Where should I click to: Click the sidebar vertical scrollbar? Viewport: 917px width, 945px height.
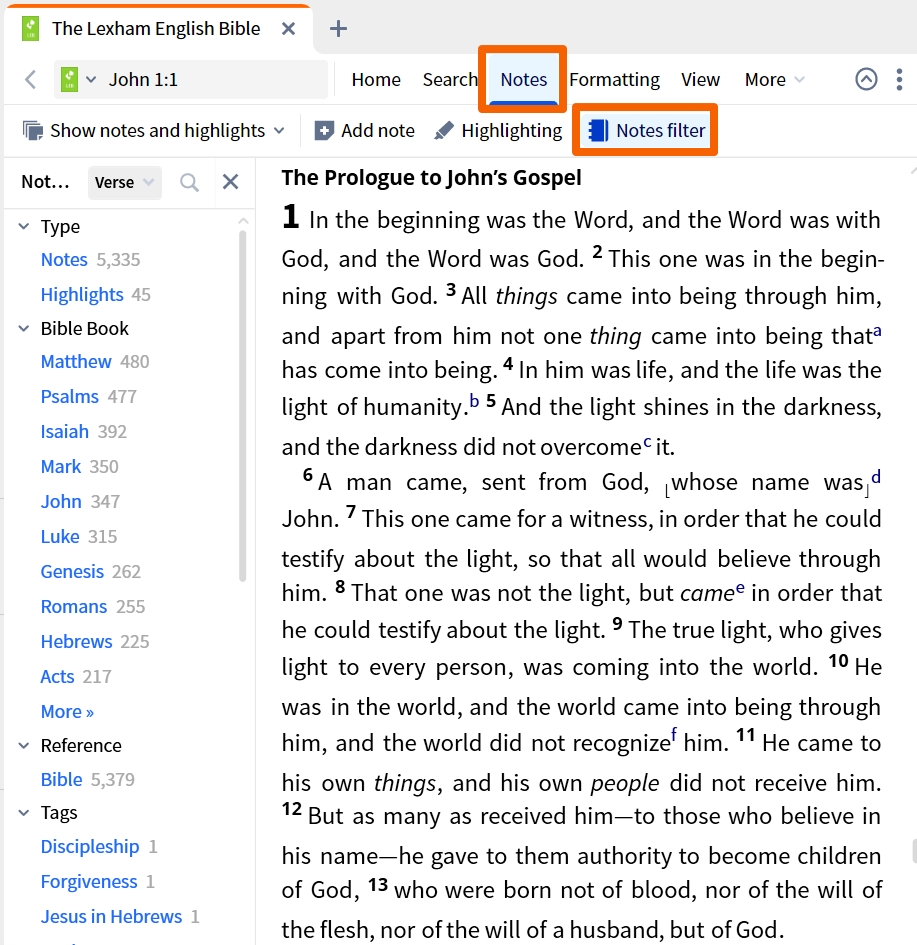click(x=243, y=406)
